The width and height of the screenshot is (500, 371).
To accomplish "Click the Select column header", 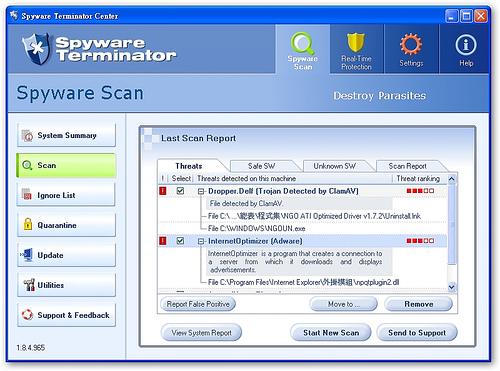I will pyautogui.click(x=181, y=179).
